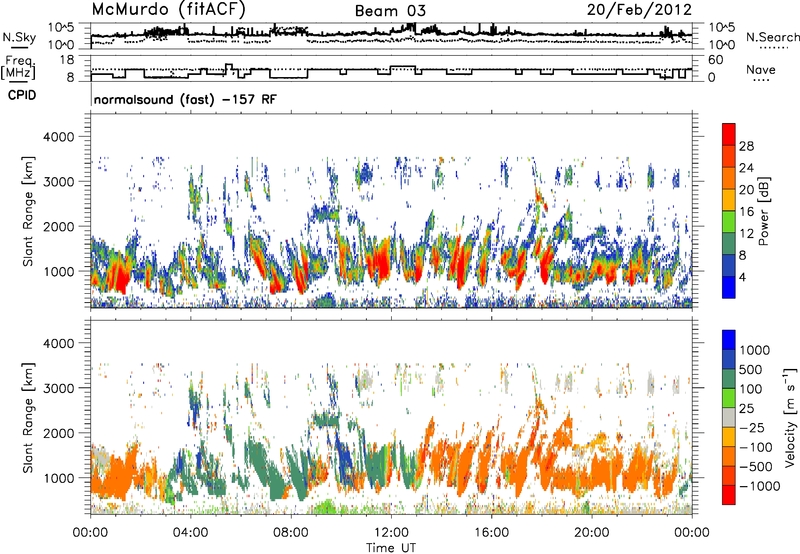Click the CPID label
800x554 pixels.
tap(22, 95)
